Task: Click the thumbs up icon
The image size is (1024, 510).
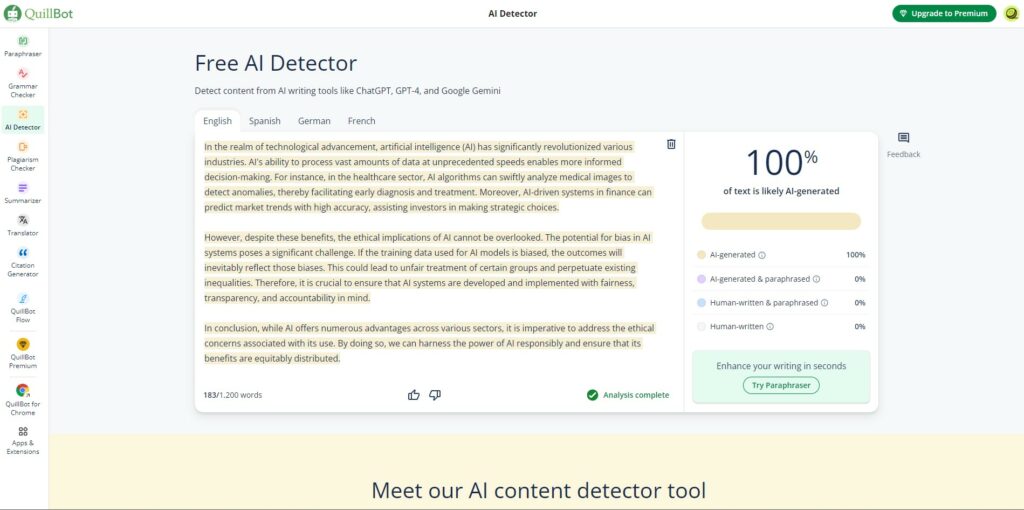Action: click(413, 395)
